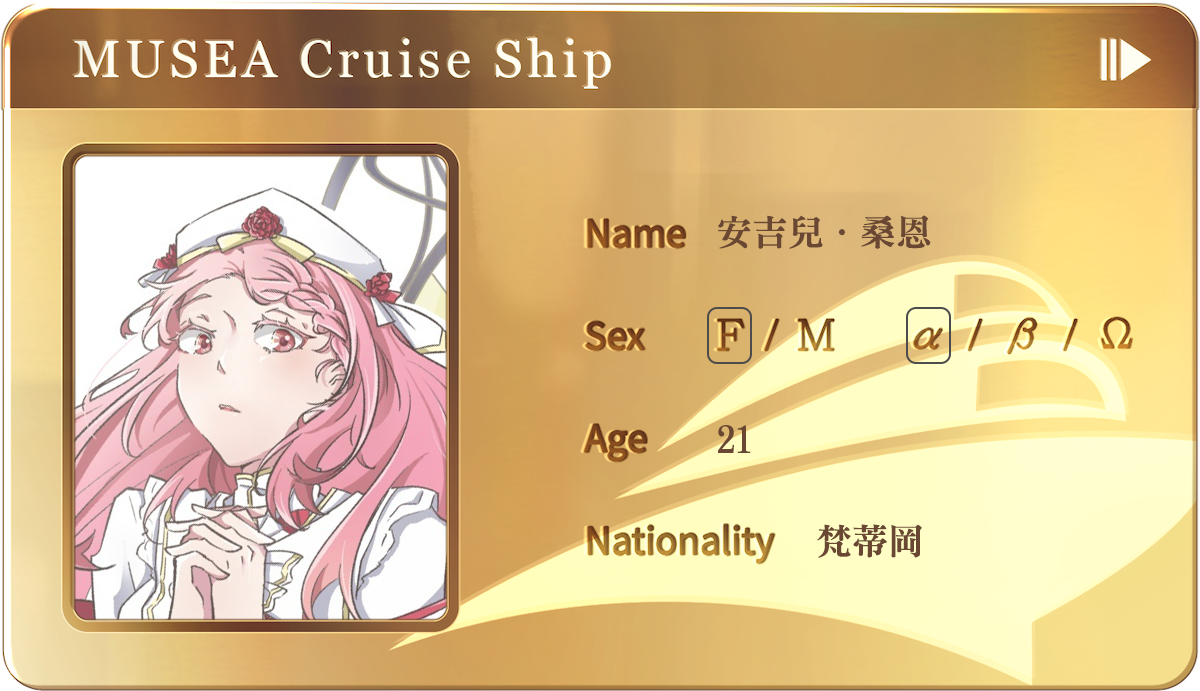This screenshot has height=691, width=1200.
Task: Select the F sex option
Action: [x=729, y=336]
